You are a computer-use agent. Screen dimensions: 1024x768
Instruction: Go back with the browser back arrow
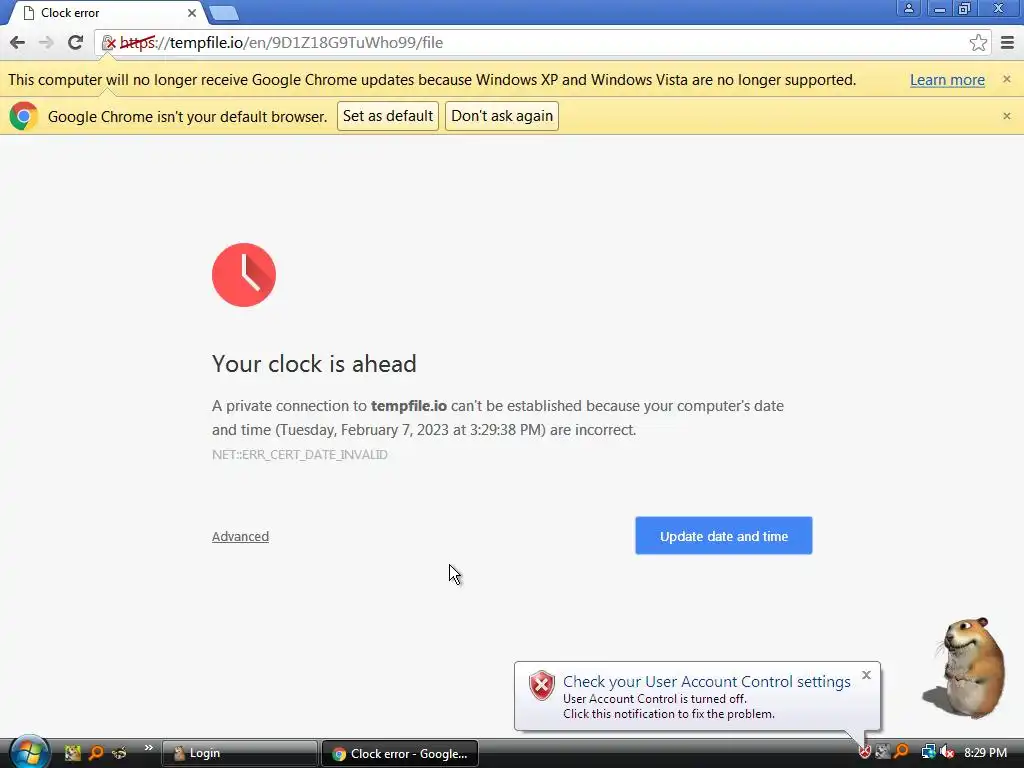point(18,43)
